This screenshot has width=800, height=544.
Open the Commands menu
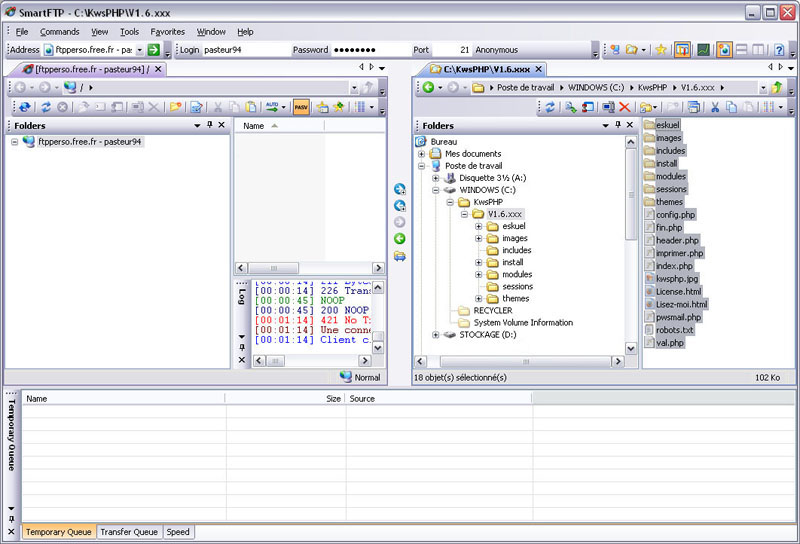(60, 32)
